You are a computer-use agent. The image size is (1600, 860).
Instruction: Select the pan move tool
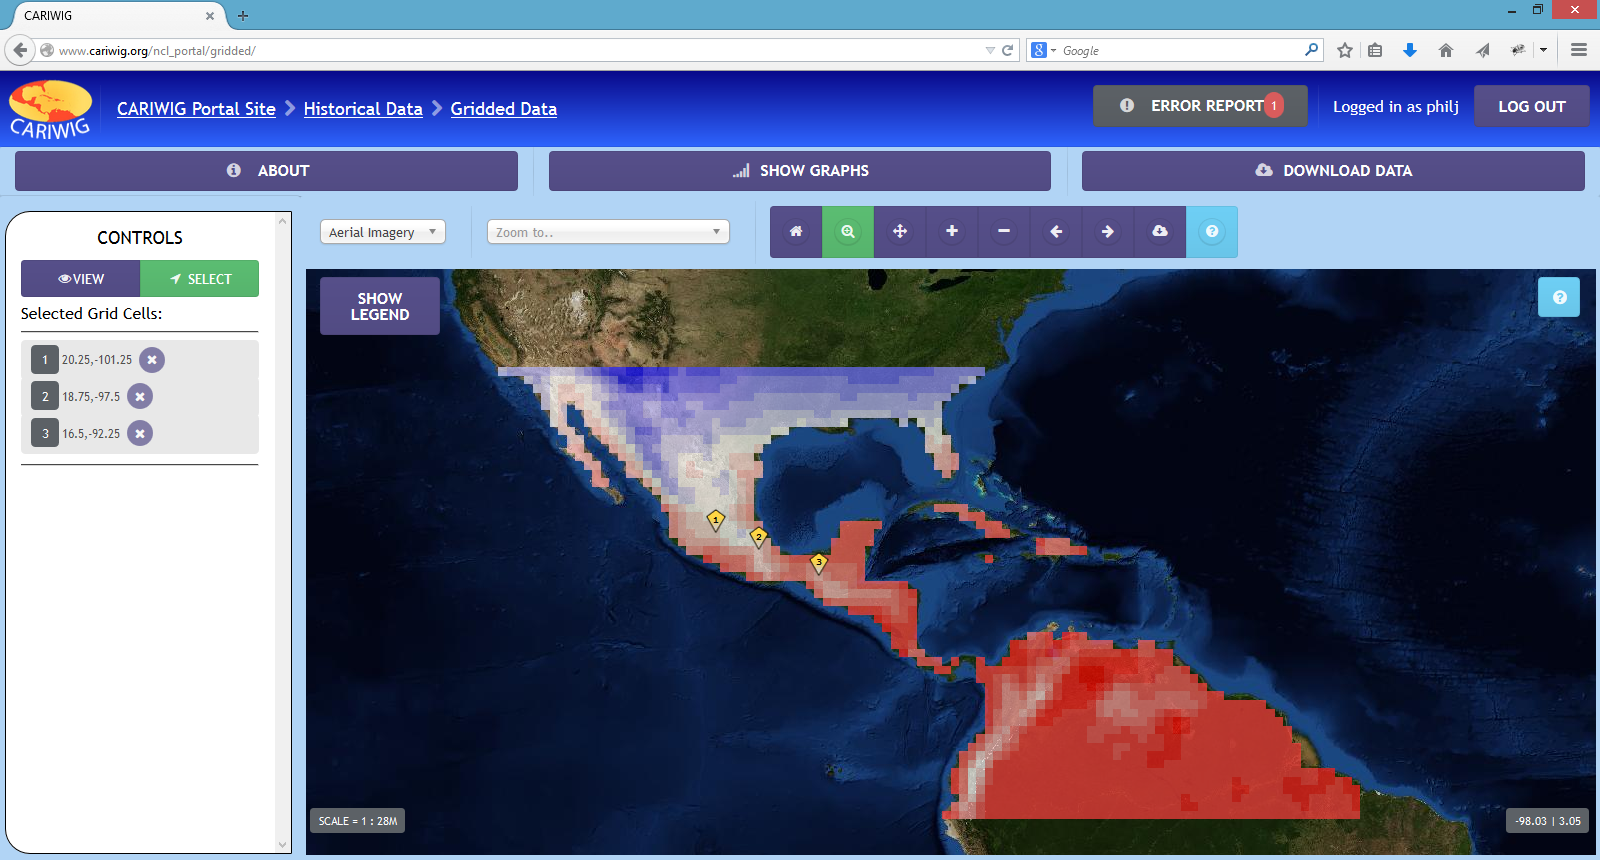coord(900,232)
